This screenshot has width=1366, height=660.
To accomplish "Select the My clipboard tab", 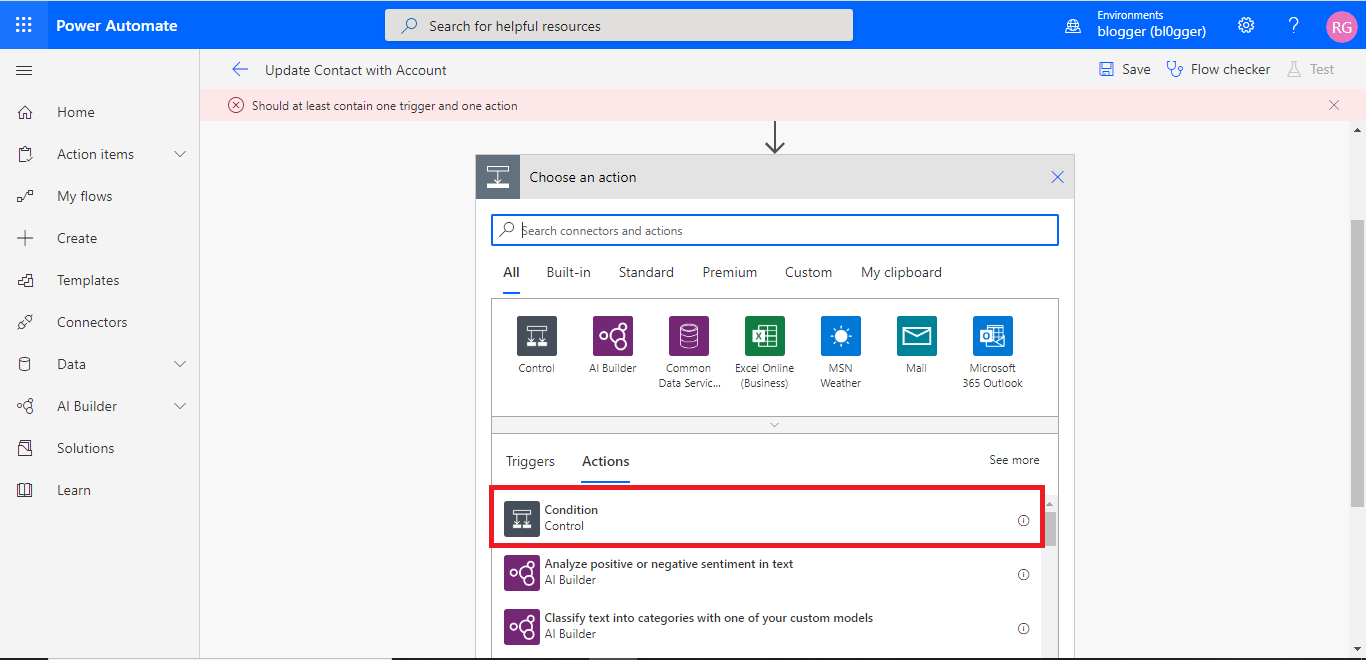I will (901, 272).
